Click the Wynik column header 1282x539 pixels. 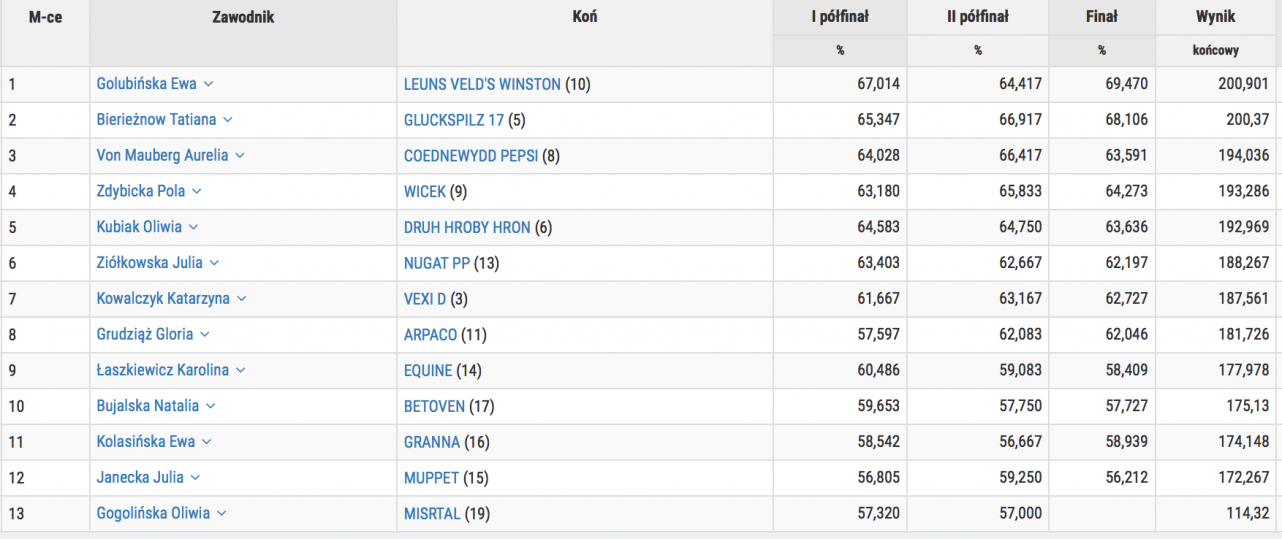point(1215,17)
